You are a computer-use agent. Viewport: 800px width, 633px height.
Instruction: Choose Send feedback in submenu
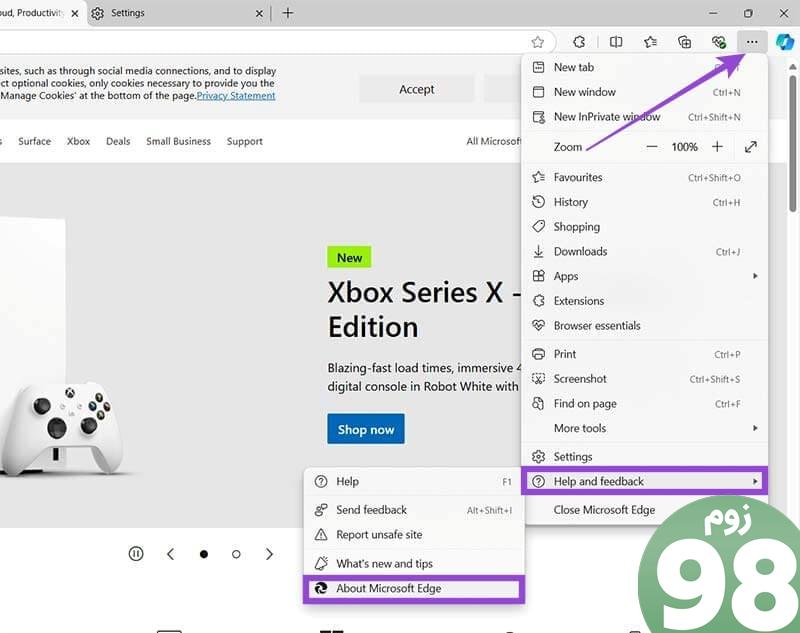coord(414,510)
